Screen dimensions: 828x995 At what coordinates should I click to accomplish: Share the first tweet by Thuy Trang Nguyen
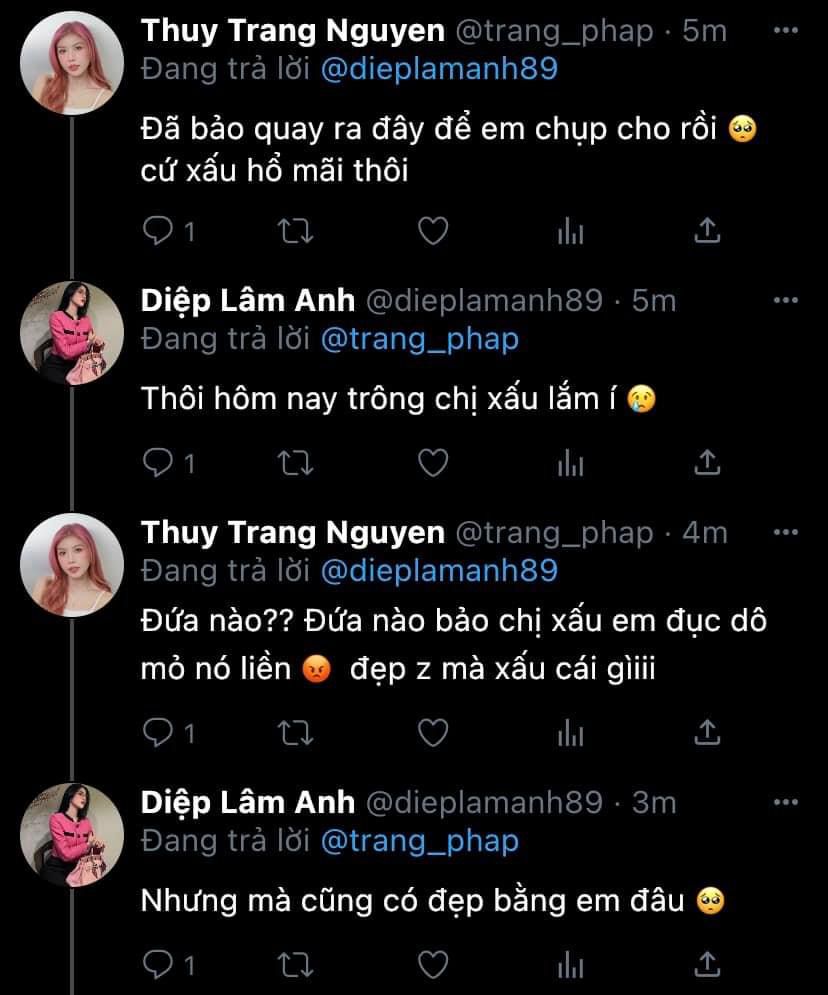[x=707, y=232]
